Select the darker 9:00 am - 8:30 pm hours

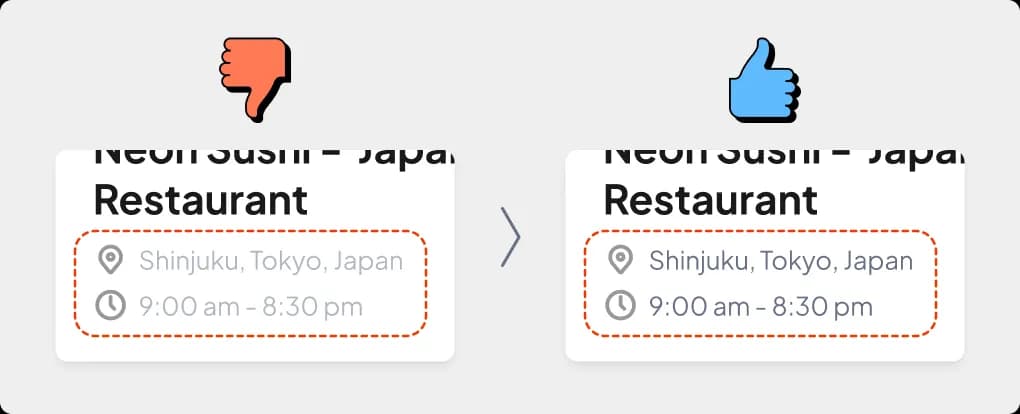pos(761,306)
